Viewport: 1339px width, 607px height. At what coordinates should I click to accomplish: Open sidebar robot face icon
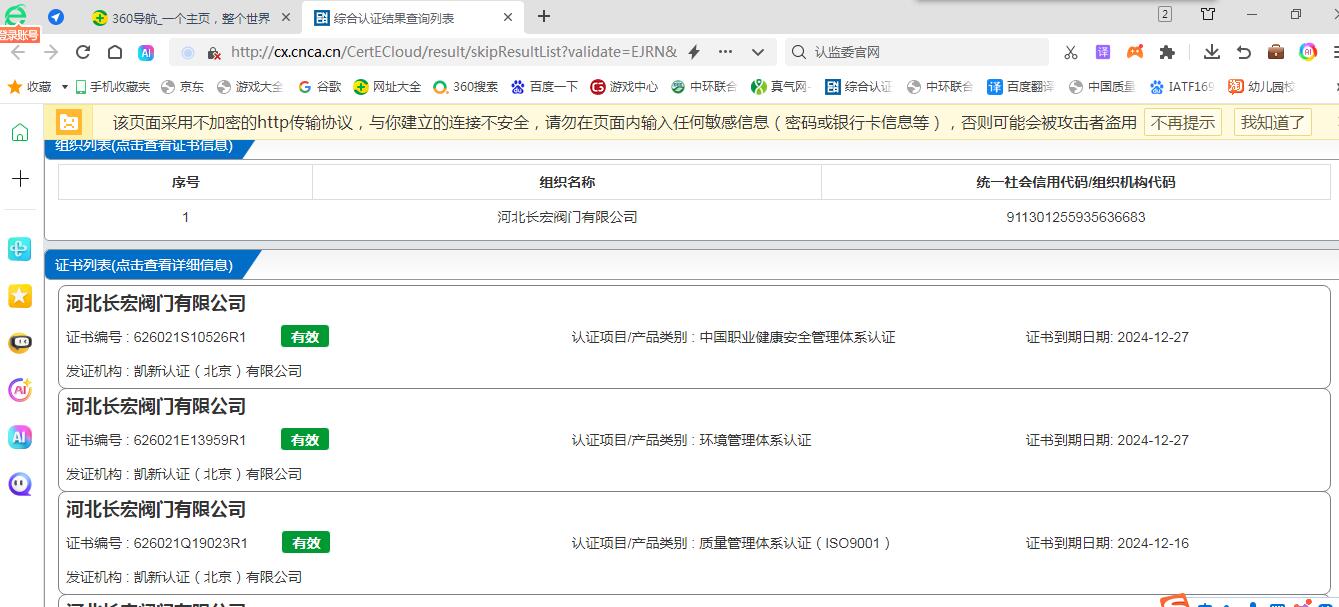point(20,343)
